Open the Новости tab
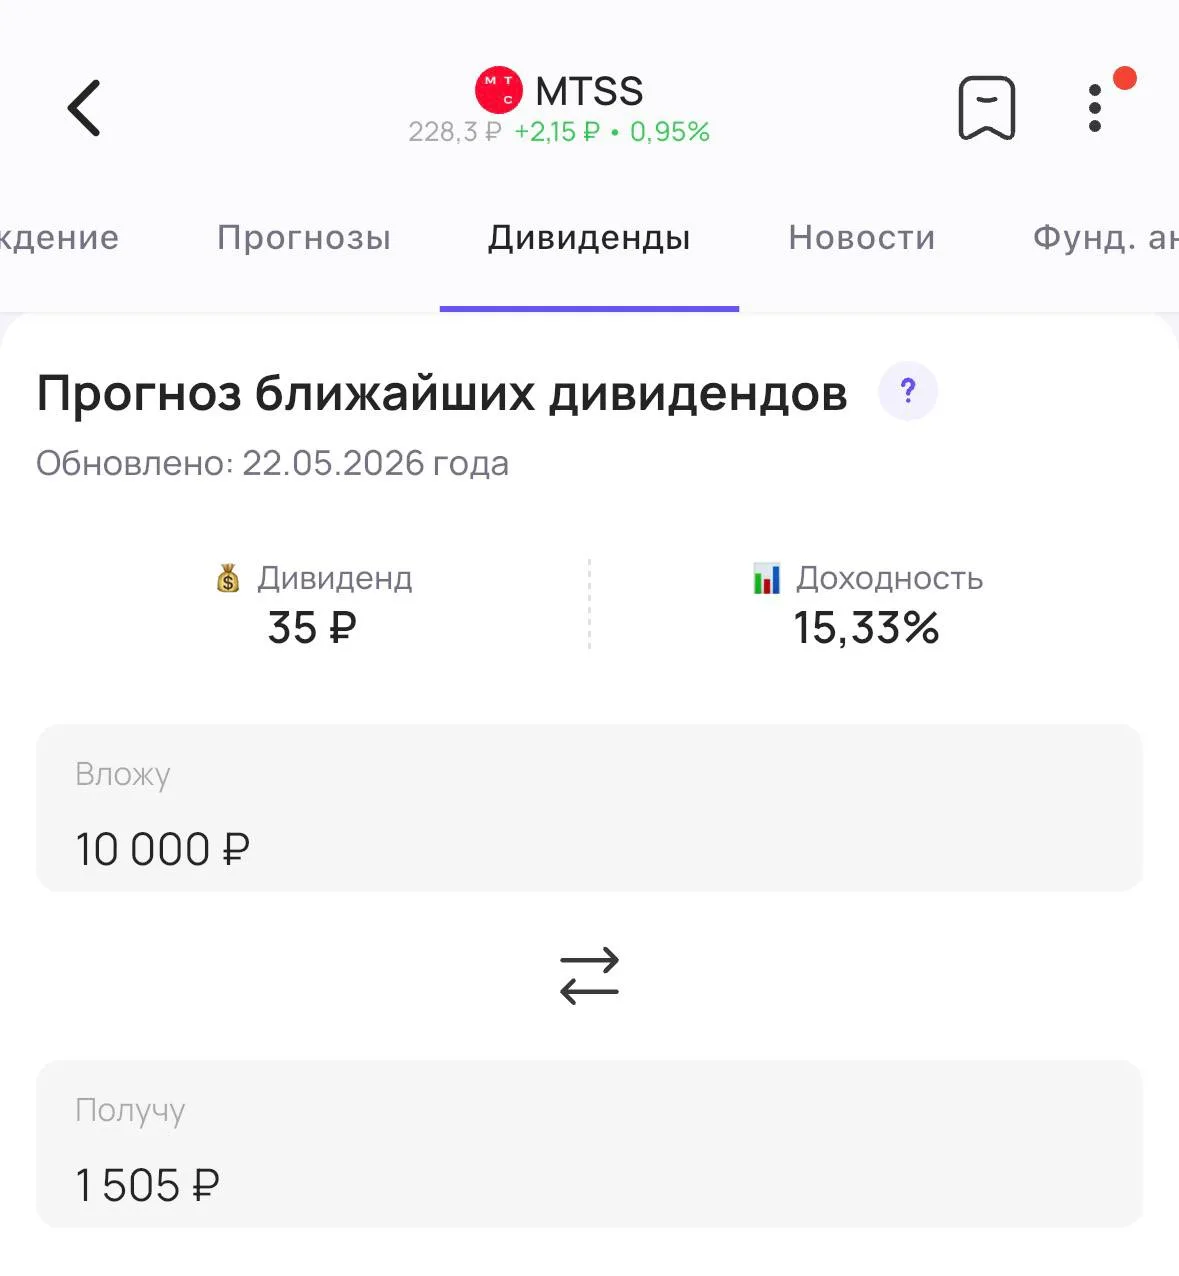 862,238
